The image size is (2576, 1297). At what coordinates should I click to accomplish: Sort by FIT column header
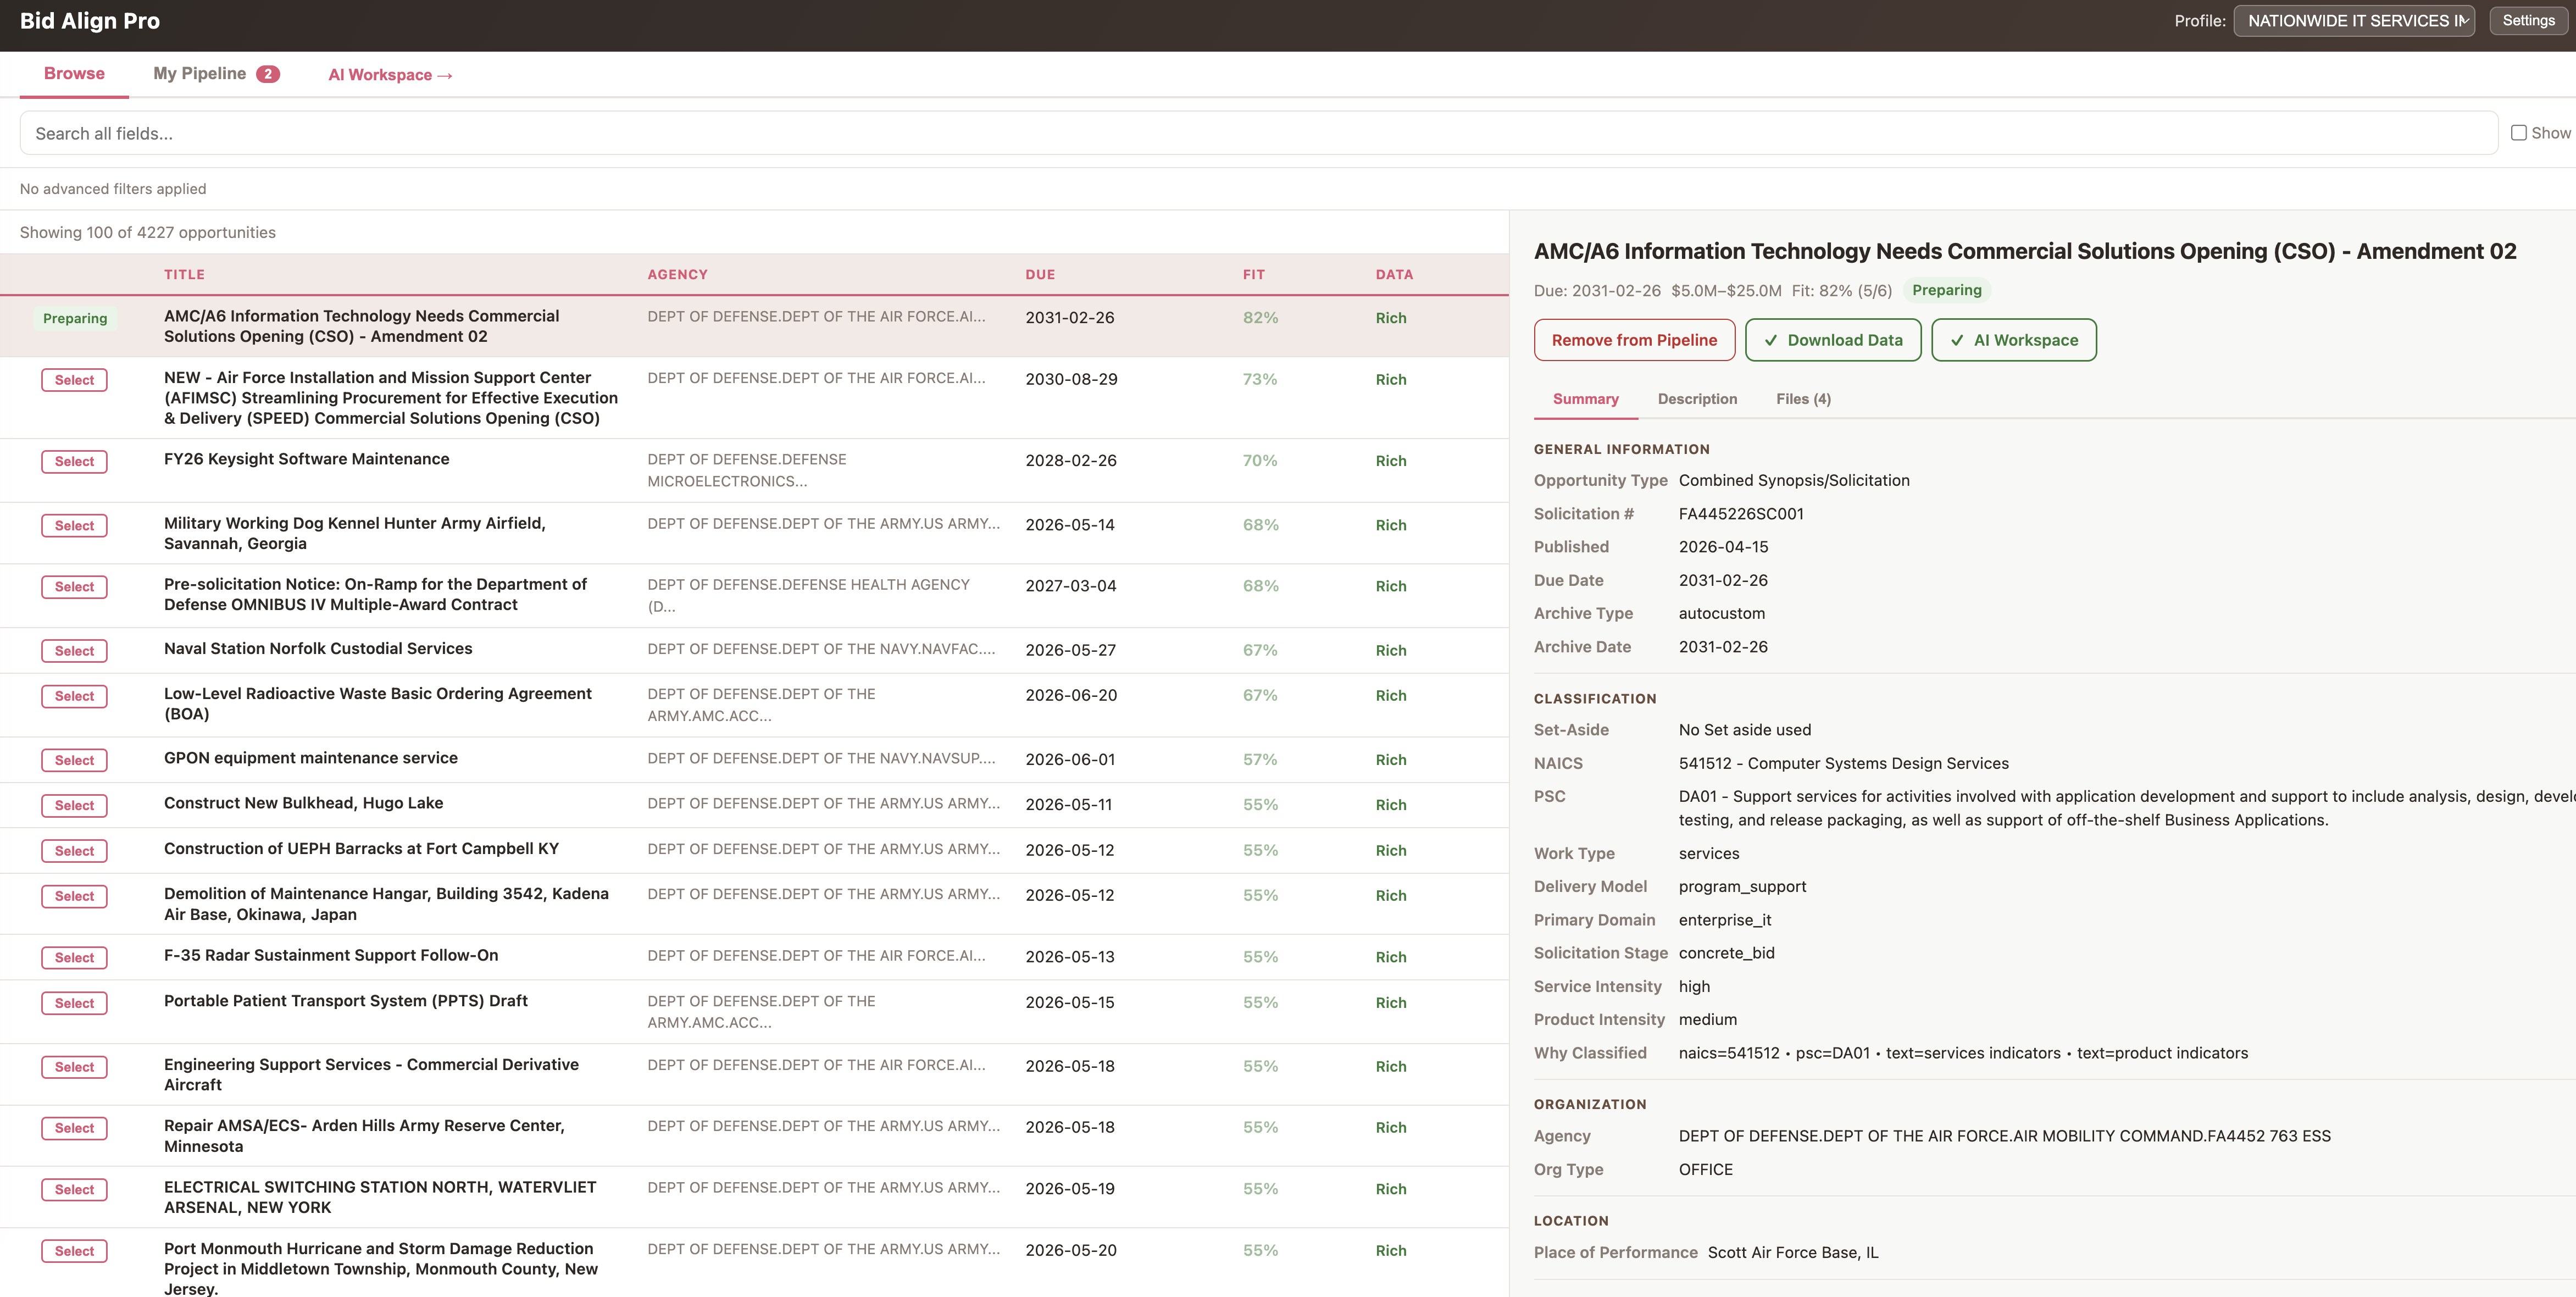1254,274
